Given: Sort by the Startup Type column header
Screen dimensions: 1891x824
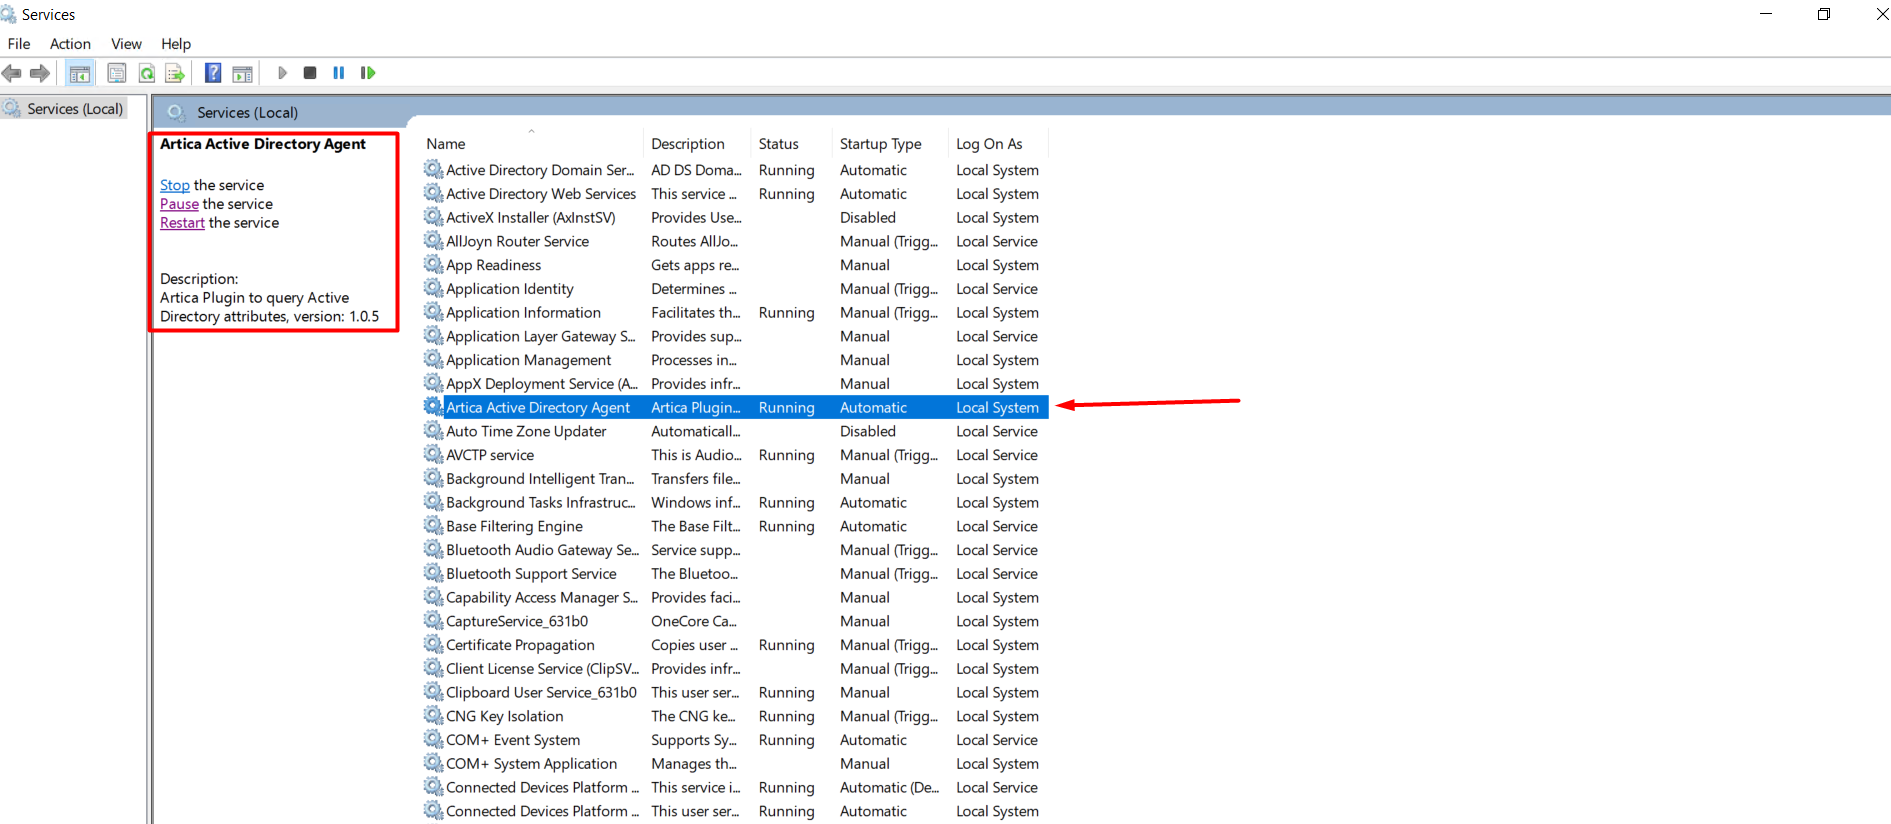Looking at the screenshot, I should coord(880,144).
